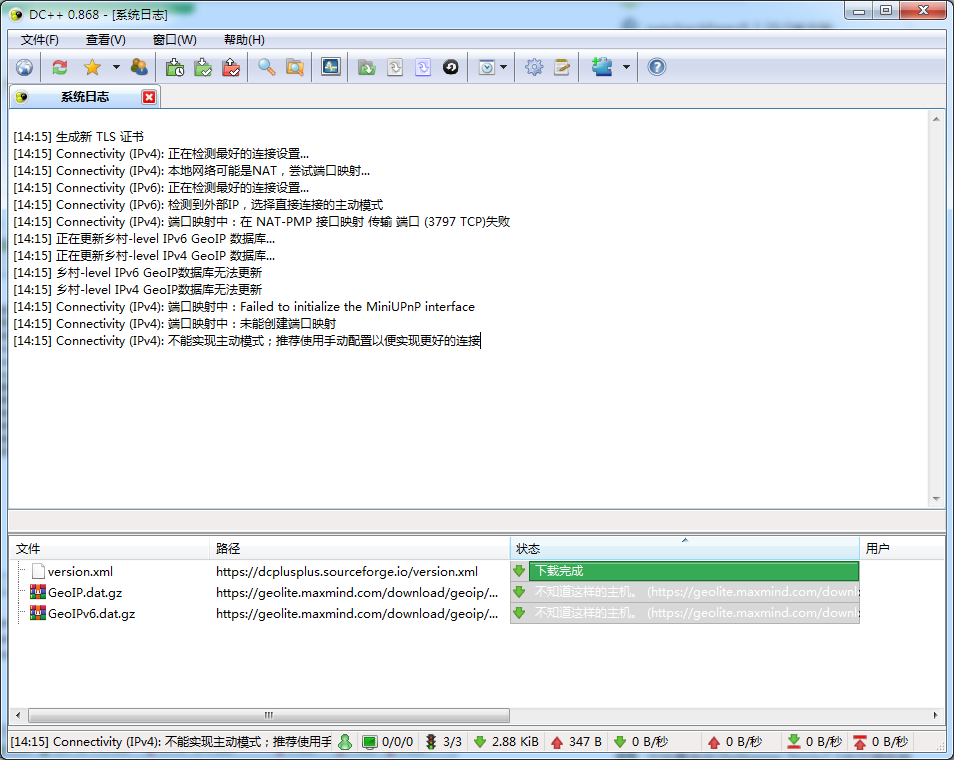Click the Search magnifier icon
954x760 pixels.
coord(266,68)
